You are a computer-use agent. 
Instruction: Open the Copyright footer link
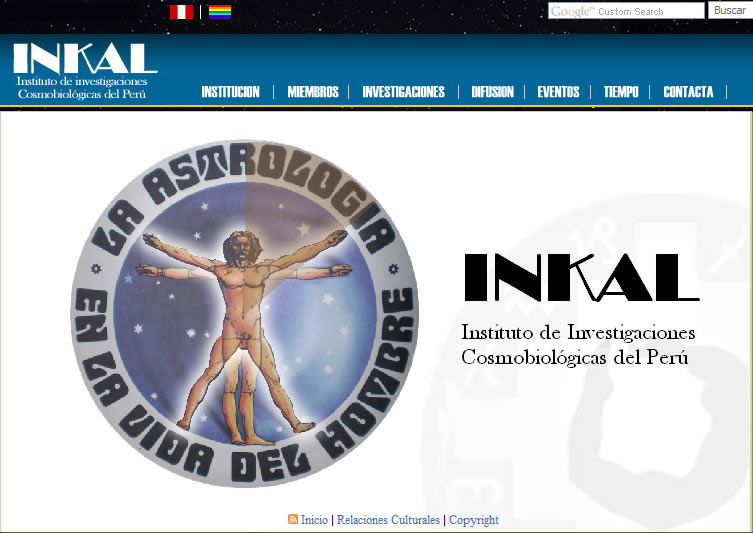pos(474,520)
